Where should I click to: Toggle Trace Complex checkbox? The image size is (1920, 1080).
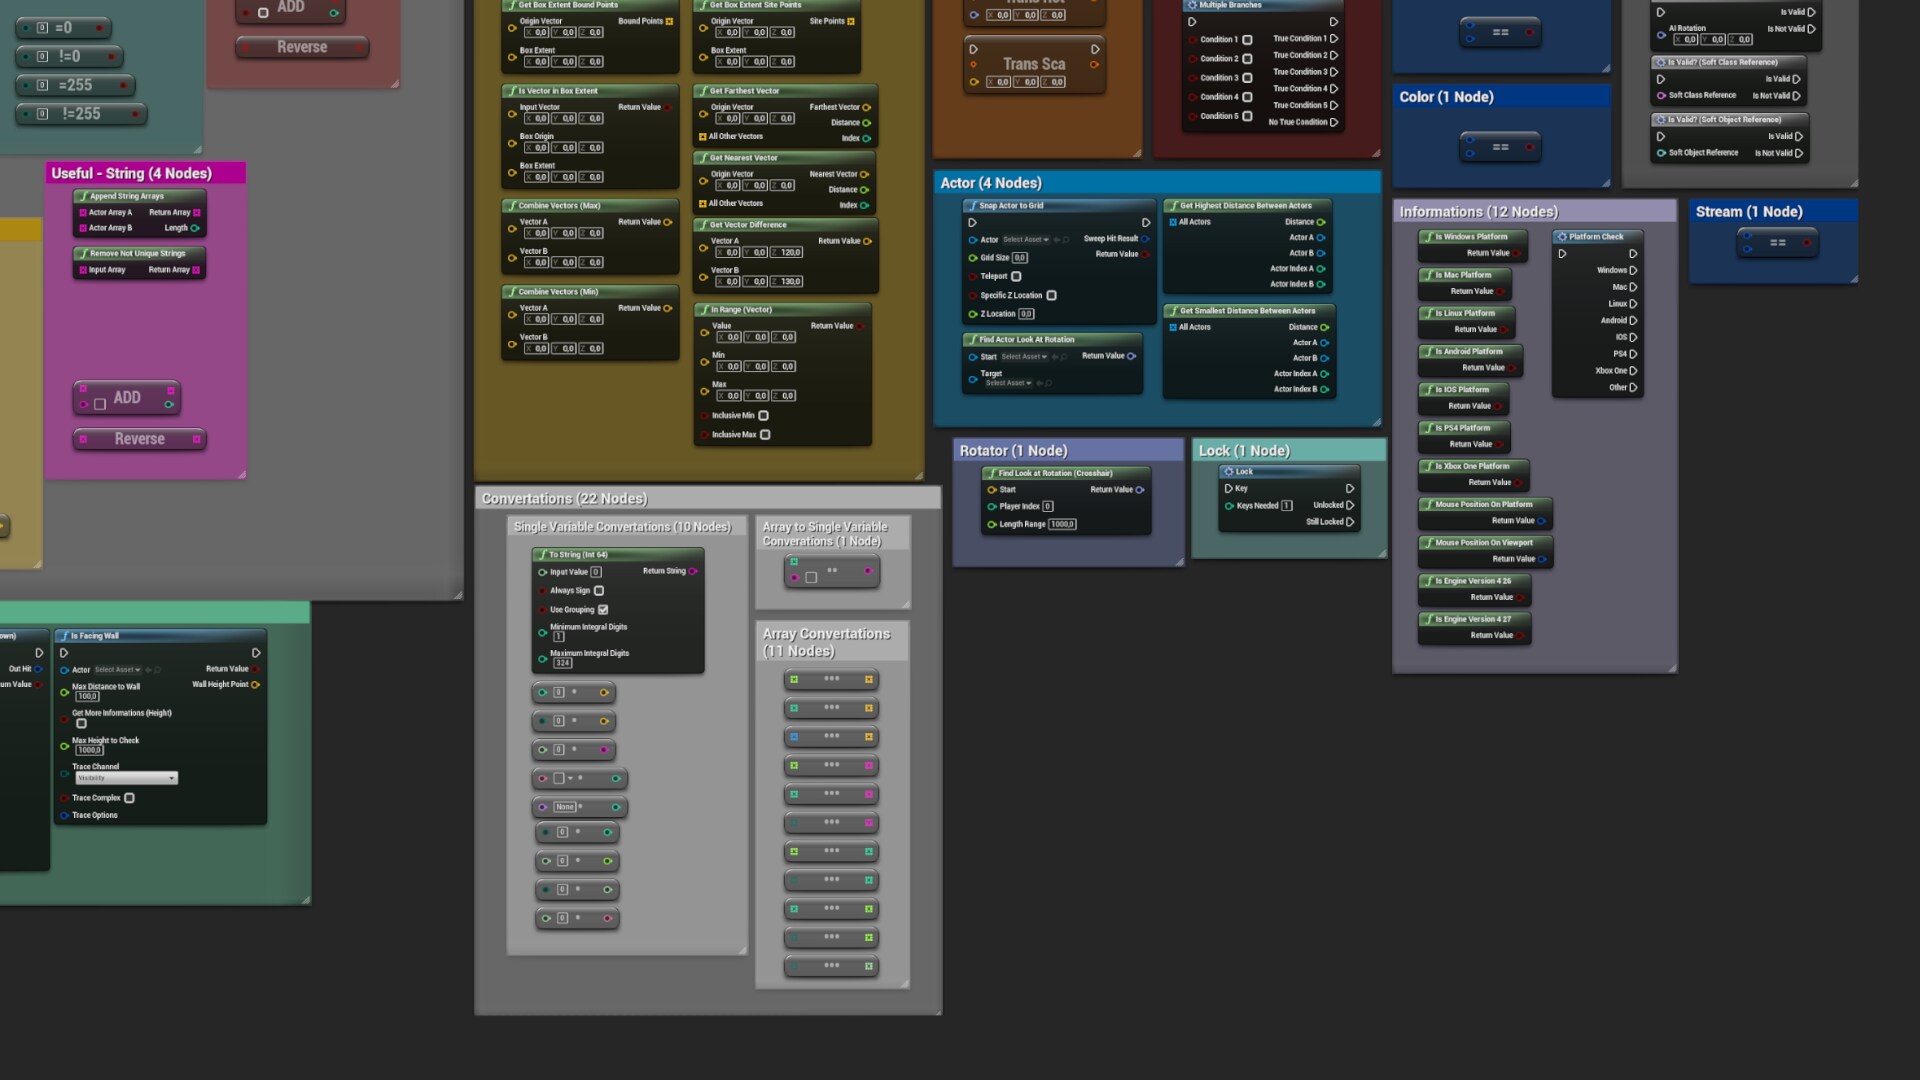point(129,798)
